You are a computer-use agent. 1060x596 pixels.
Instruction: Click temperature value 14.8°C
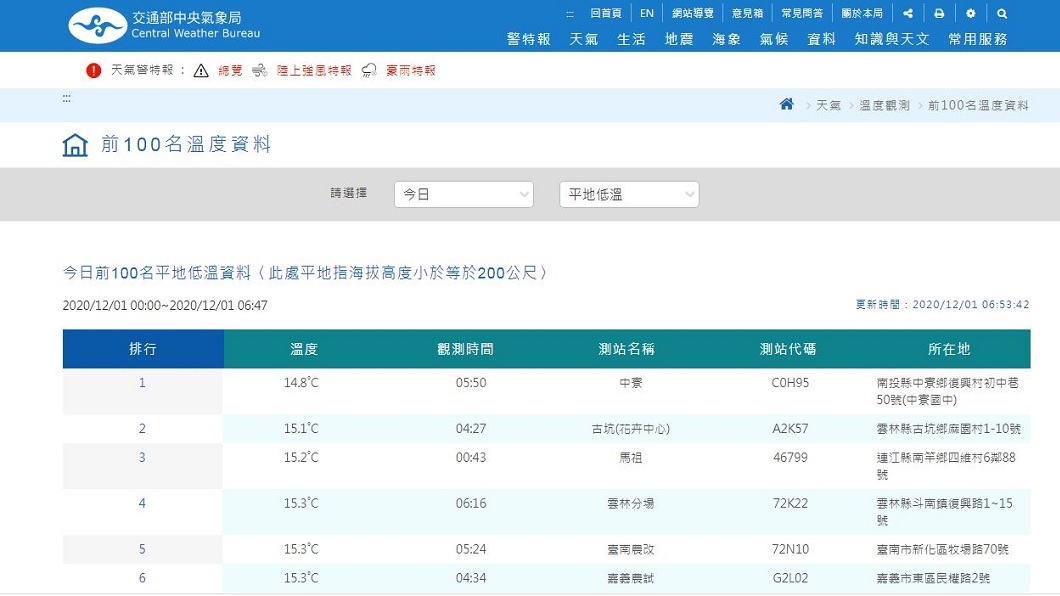tap(301, 383)
